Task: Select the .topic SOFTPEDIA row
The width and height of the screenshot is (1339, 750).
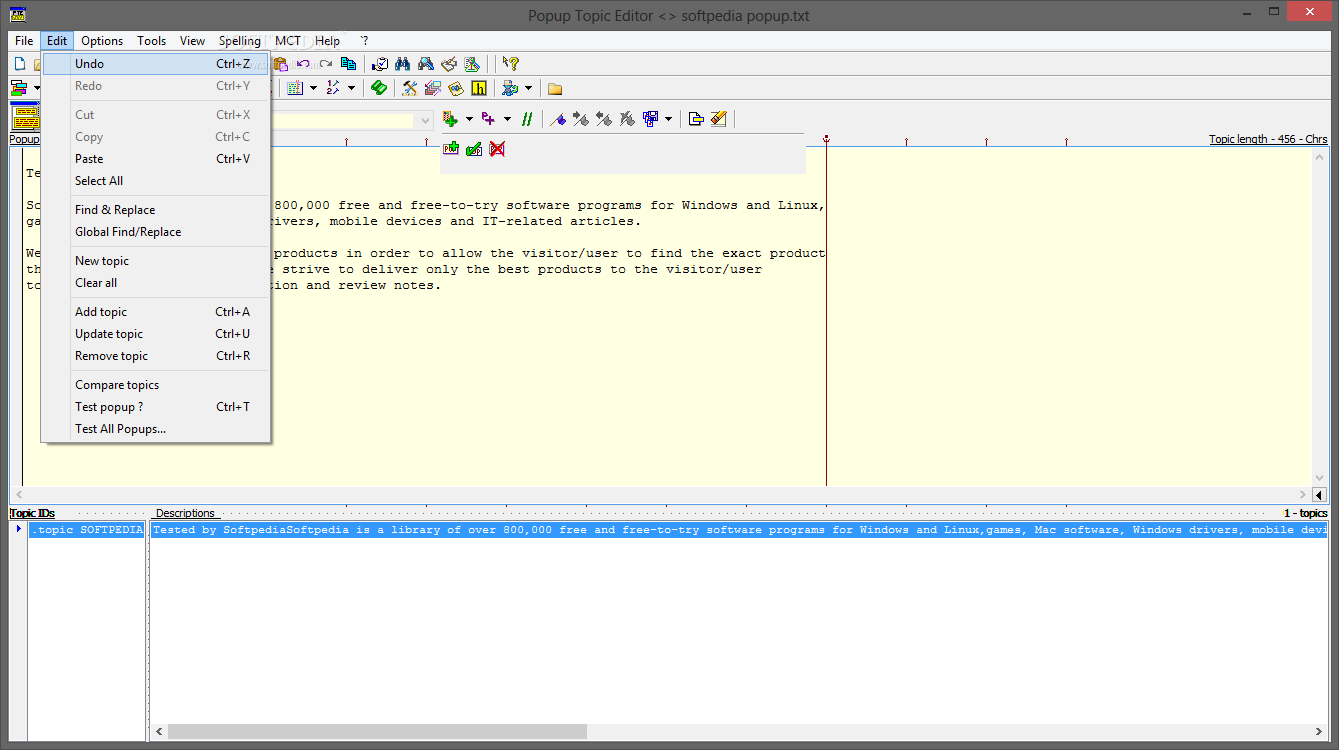Action: pyautogui.click(x=86, y=530)
